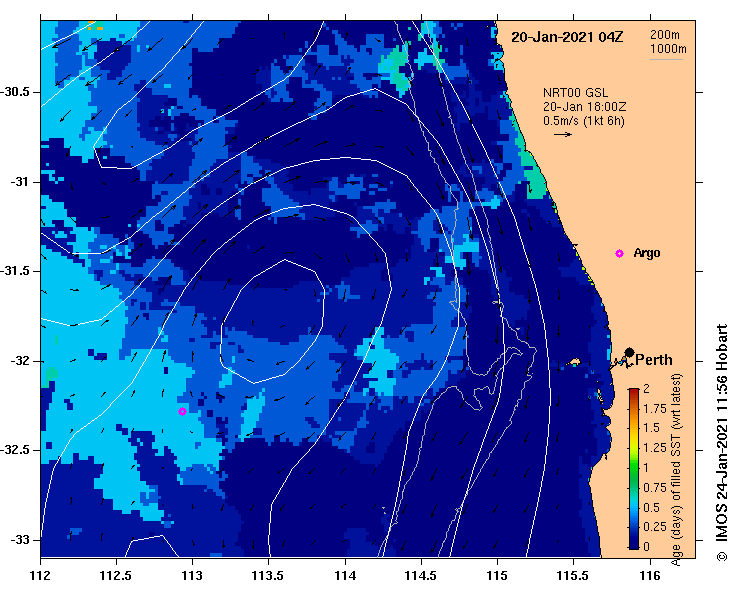Click the small island west of Perth
Screen dimensions: 739x592
(574, 362)
